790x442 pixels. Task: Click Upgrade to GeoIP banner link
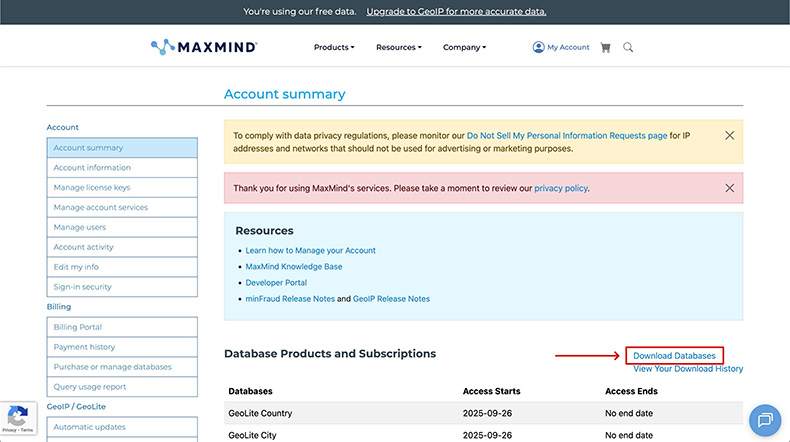[456, 12]
